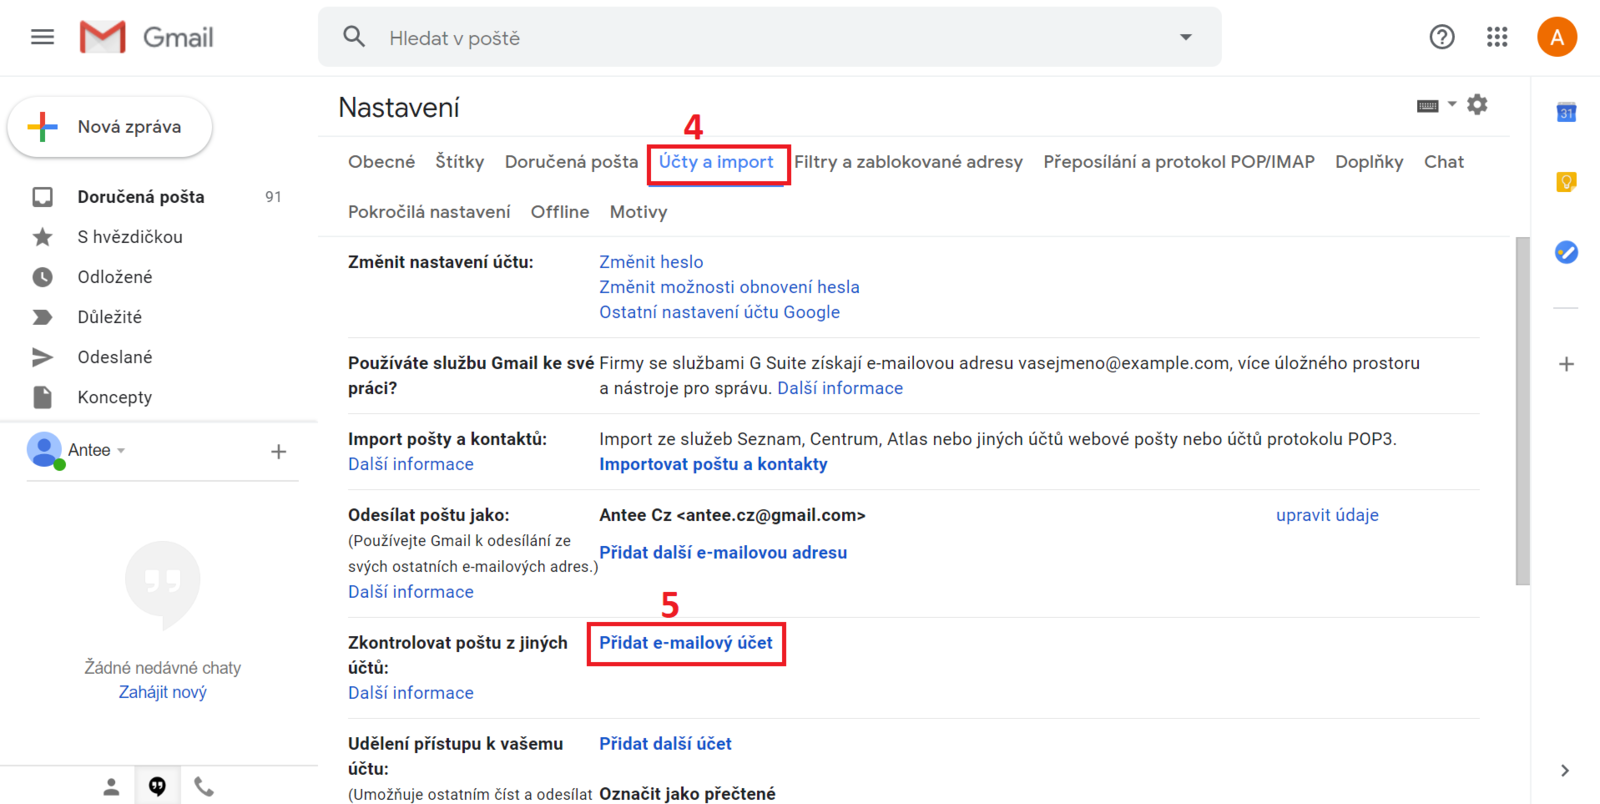
Task: Open Google Tasks in side panel
Action: (x=1566, y=252)
